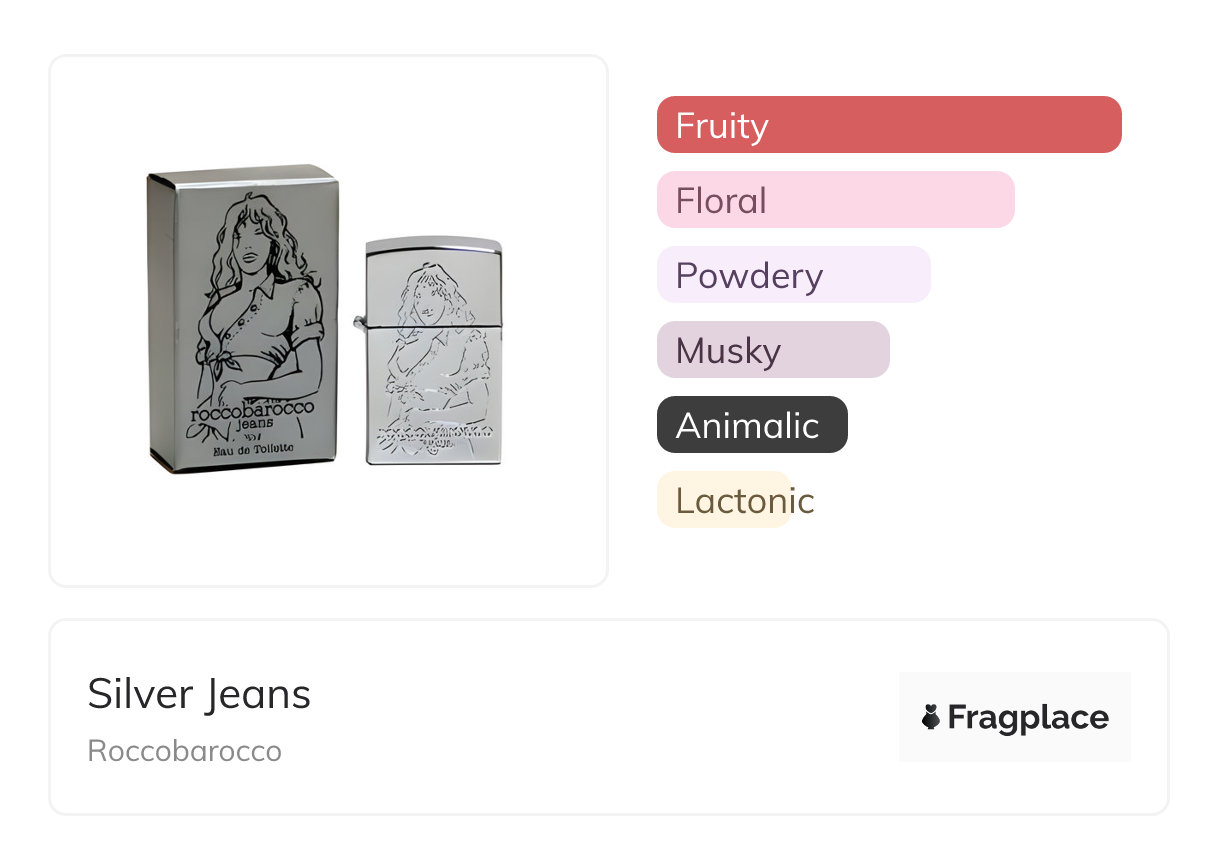The image size is (1218, 864).
Task: Choose the Powdery accord bar
Action: click(x=793, y=275)
